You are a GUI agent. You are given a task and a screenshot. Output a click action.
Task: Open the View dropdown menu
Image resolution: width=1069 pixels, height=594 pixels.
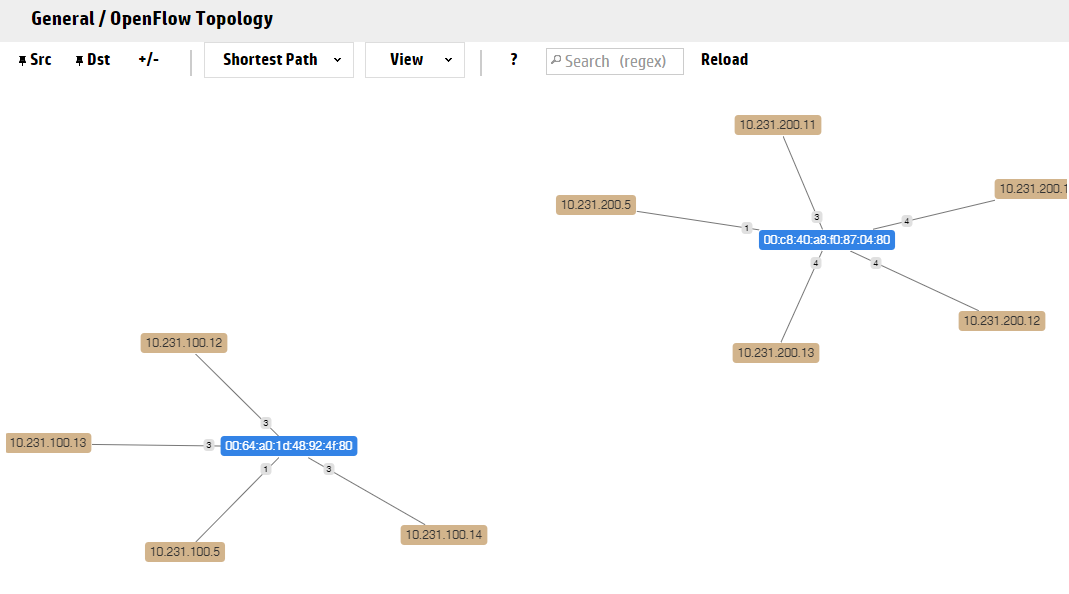(x=415, y=60)
